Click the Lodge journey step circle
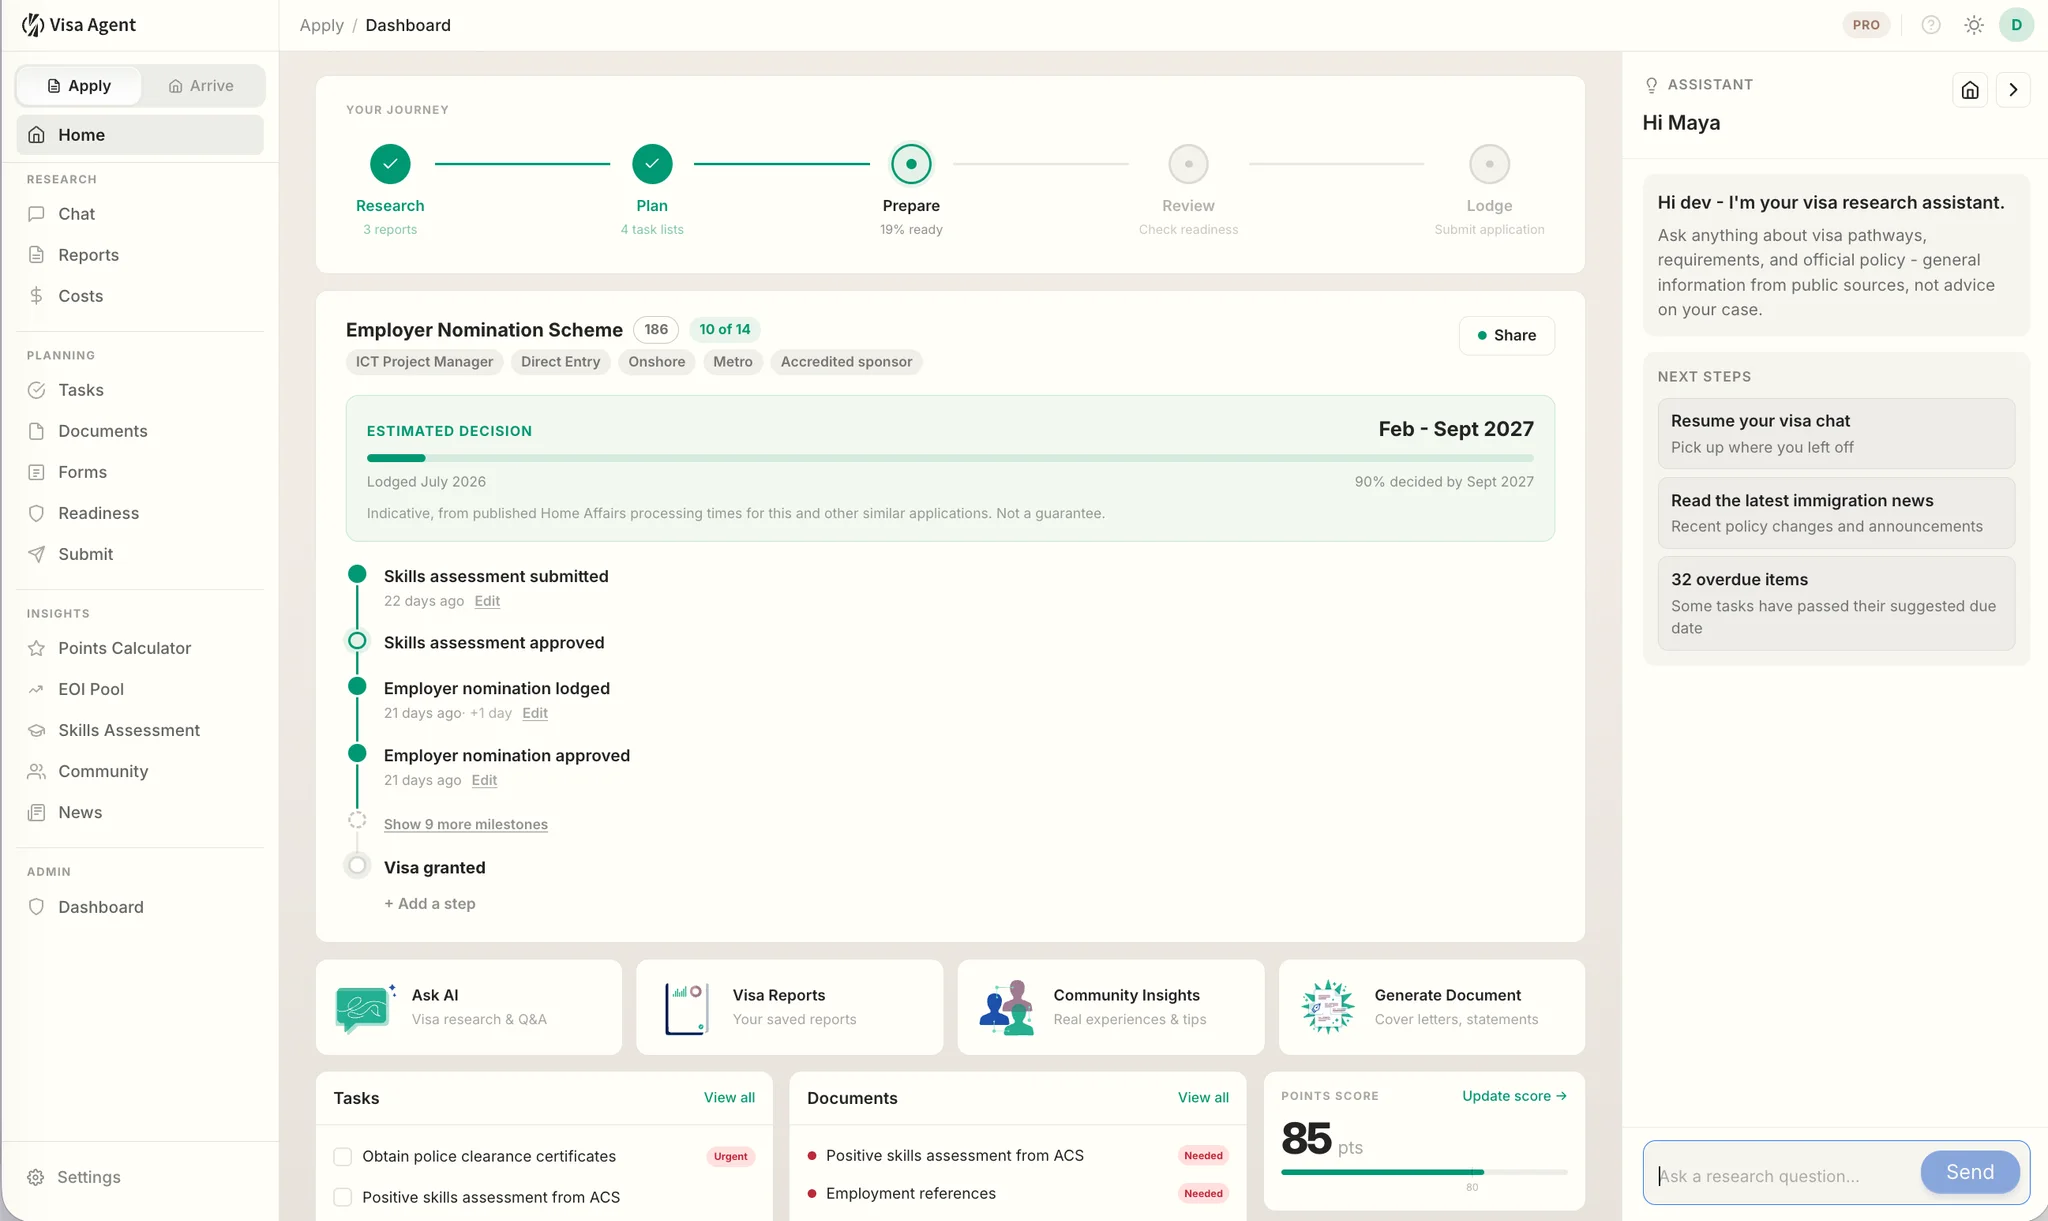This screenshot has width=2048, height=1221. [1489, 164]
